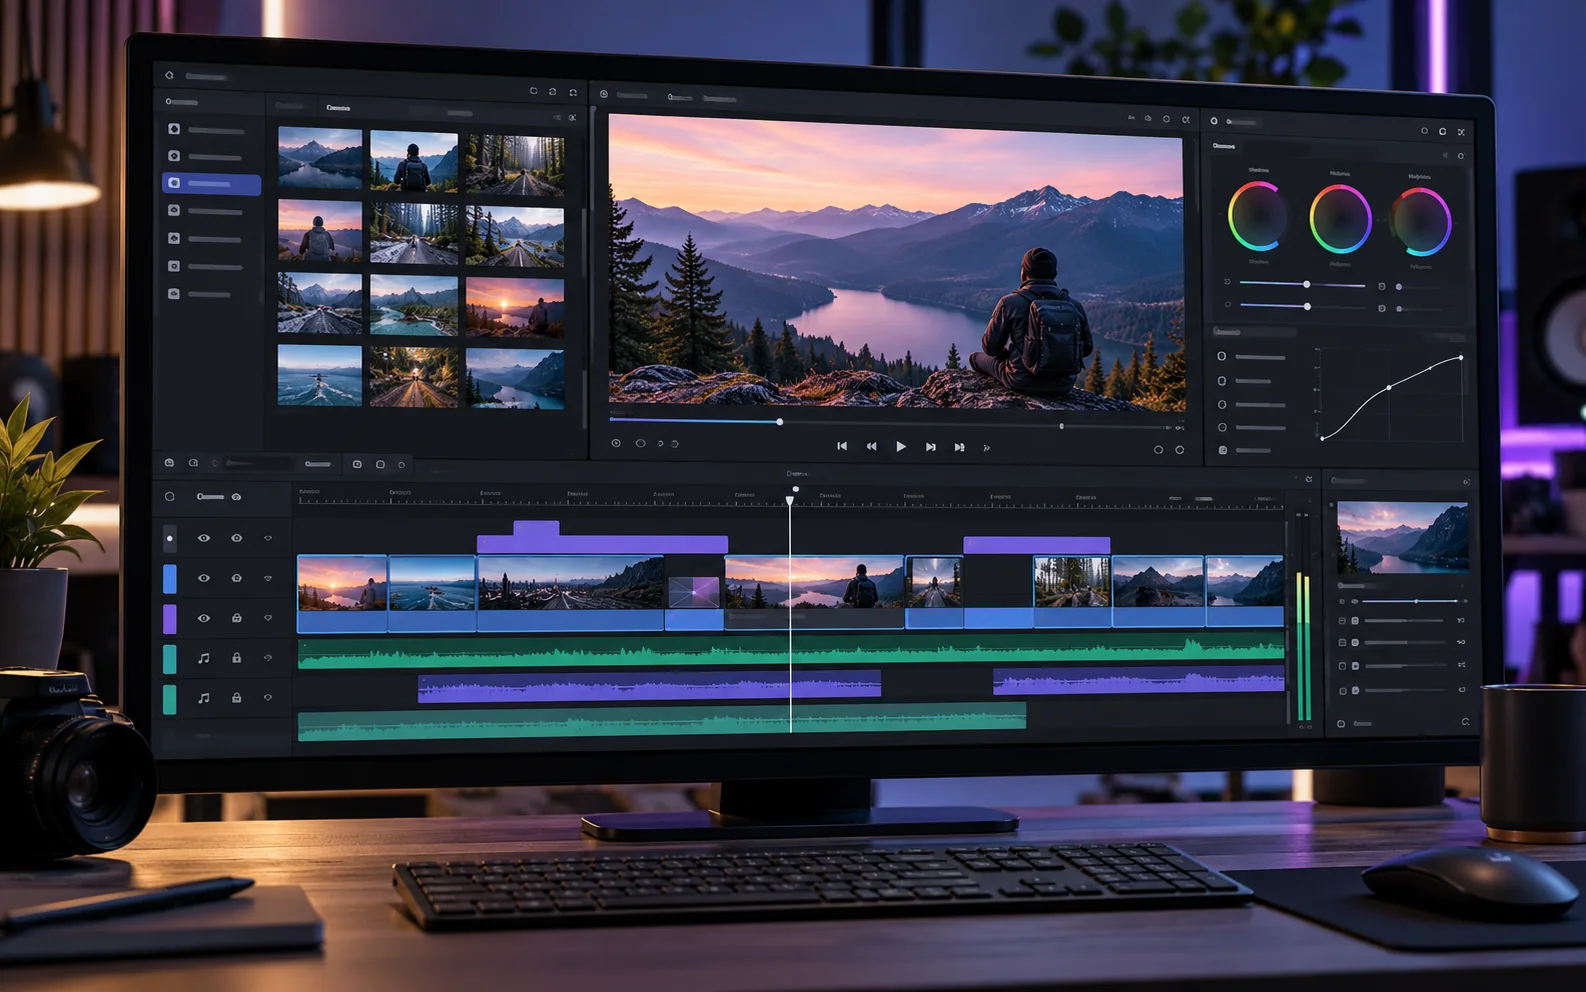Select the boat-on-water thumbnail in media bin
Image resolution: width=1586 pixels, height=992 pixels.
pyautogui.click(x=320, y=375)
